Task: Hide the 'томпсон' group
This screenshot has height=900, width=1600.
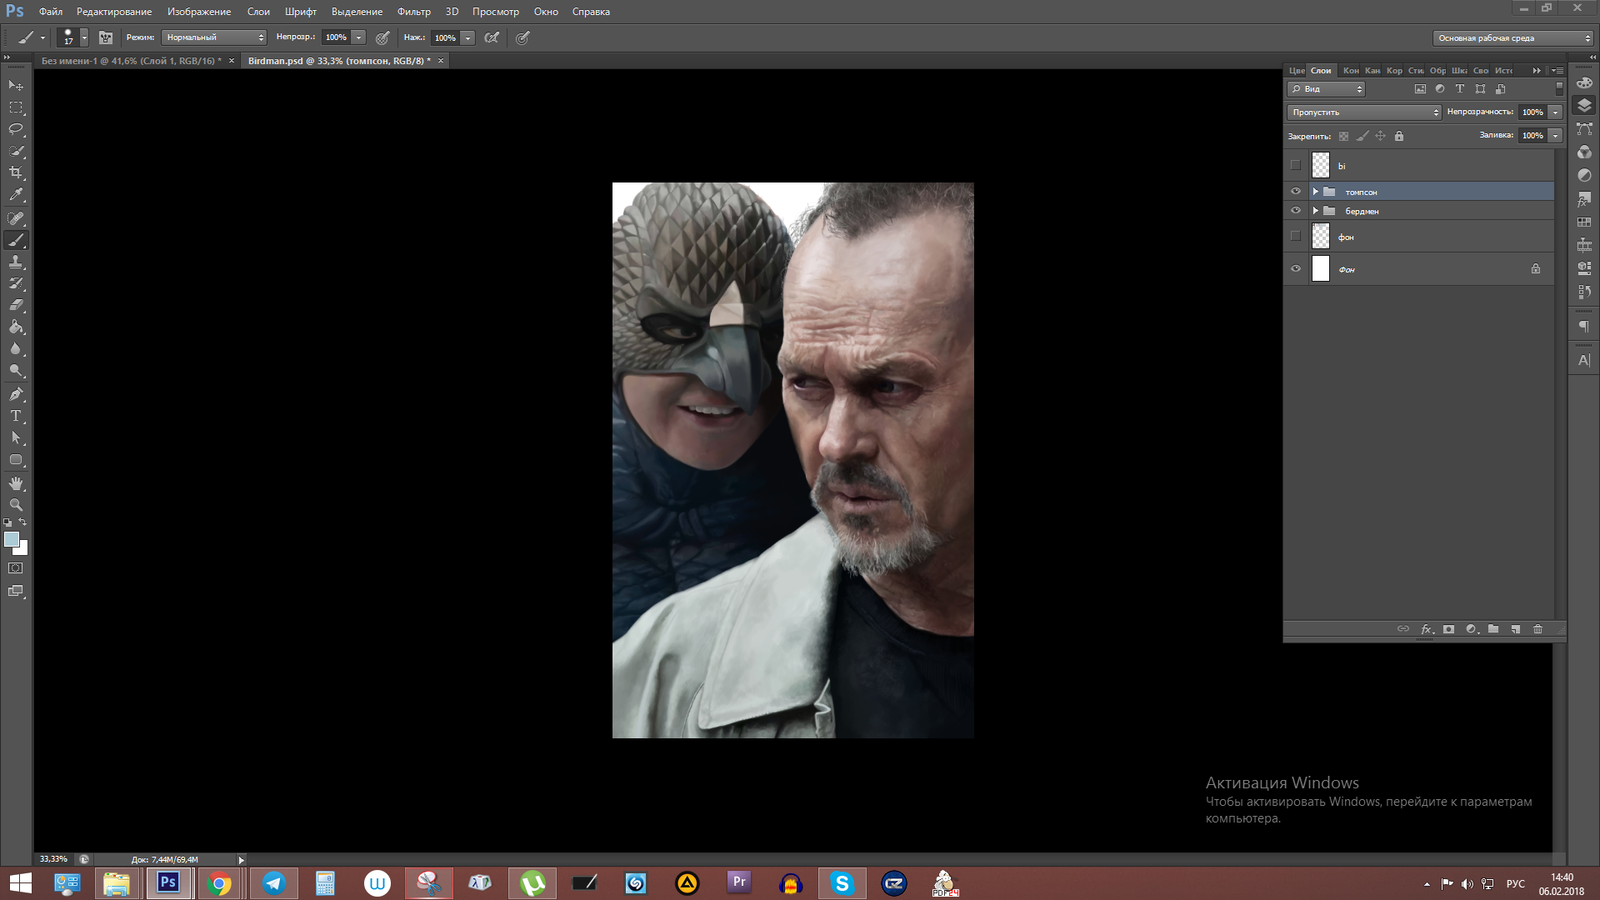Action: (x=1296, y=191)
